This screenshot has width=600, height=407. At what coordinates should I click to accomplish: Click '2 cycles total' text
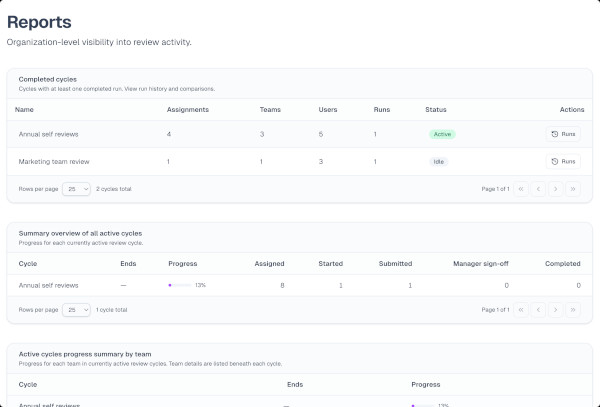click(x=114, y=189)
